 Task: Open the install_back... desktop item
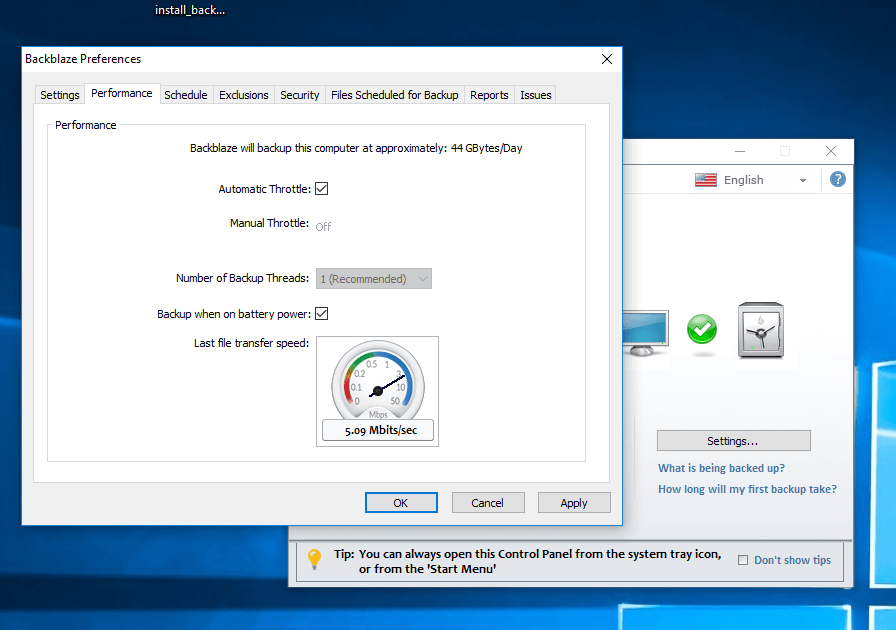pos(190,10)
